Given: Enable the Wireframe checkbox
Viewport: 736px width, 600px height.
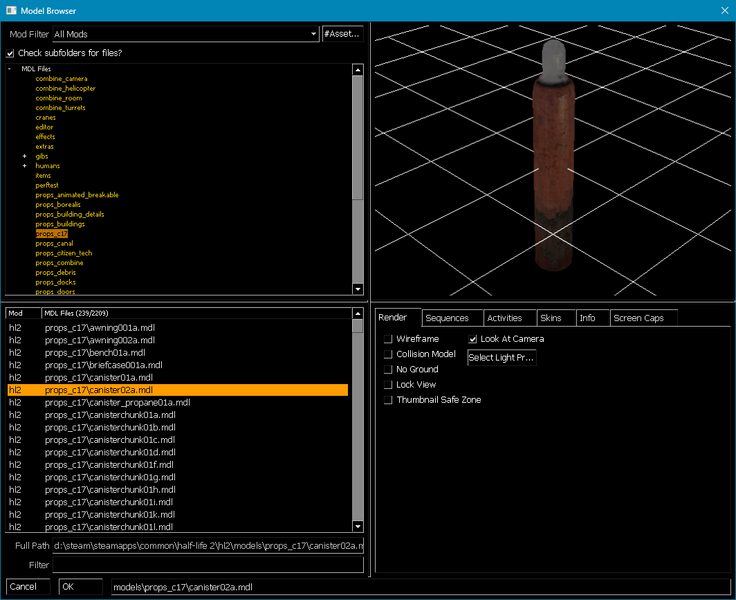Looking at the screenshot, I should 389,340.
